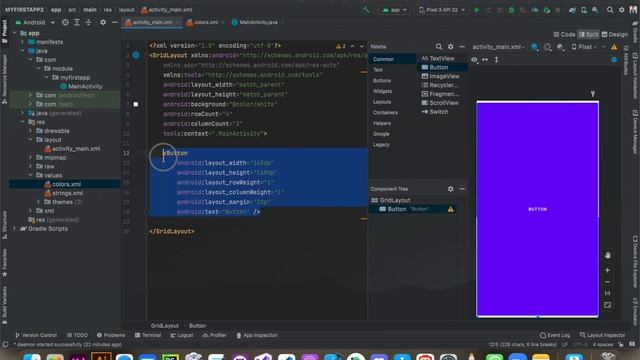Click the Debug app bug icon

[x=511, y=10]
